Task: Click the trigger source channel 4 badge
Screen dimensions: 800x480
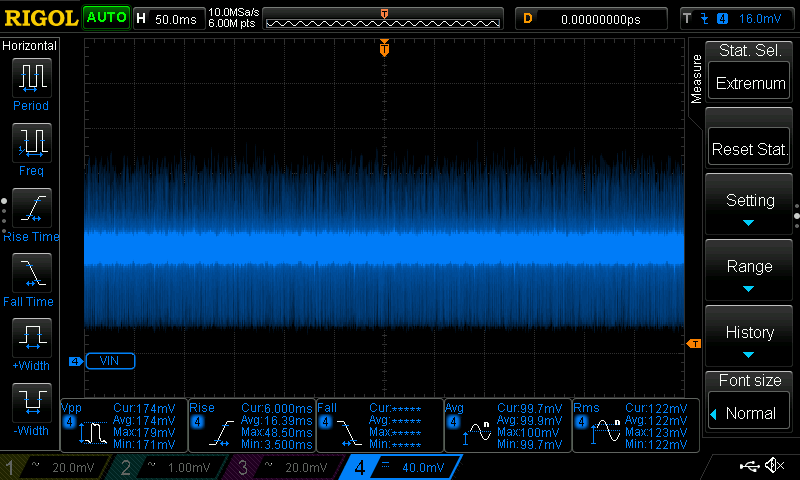Action: [x=722, y=19]
